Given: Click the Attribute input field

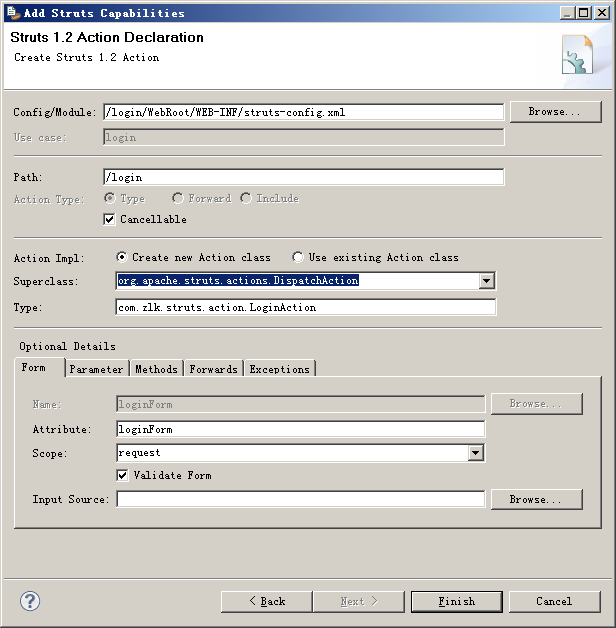Looking at the screenshot, I should [301, 429].
